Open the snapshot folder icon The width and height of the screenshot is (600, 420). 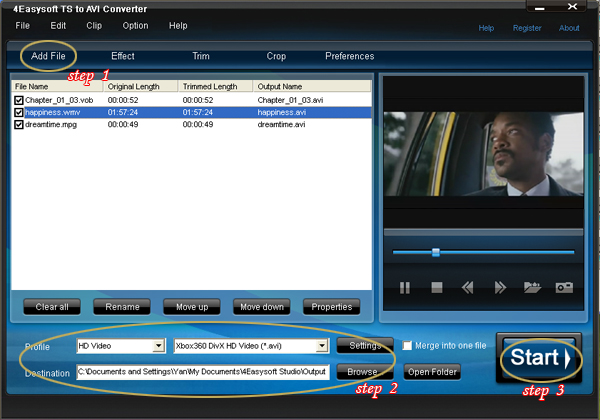pos(532,287)
